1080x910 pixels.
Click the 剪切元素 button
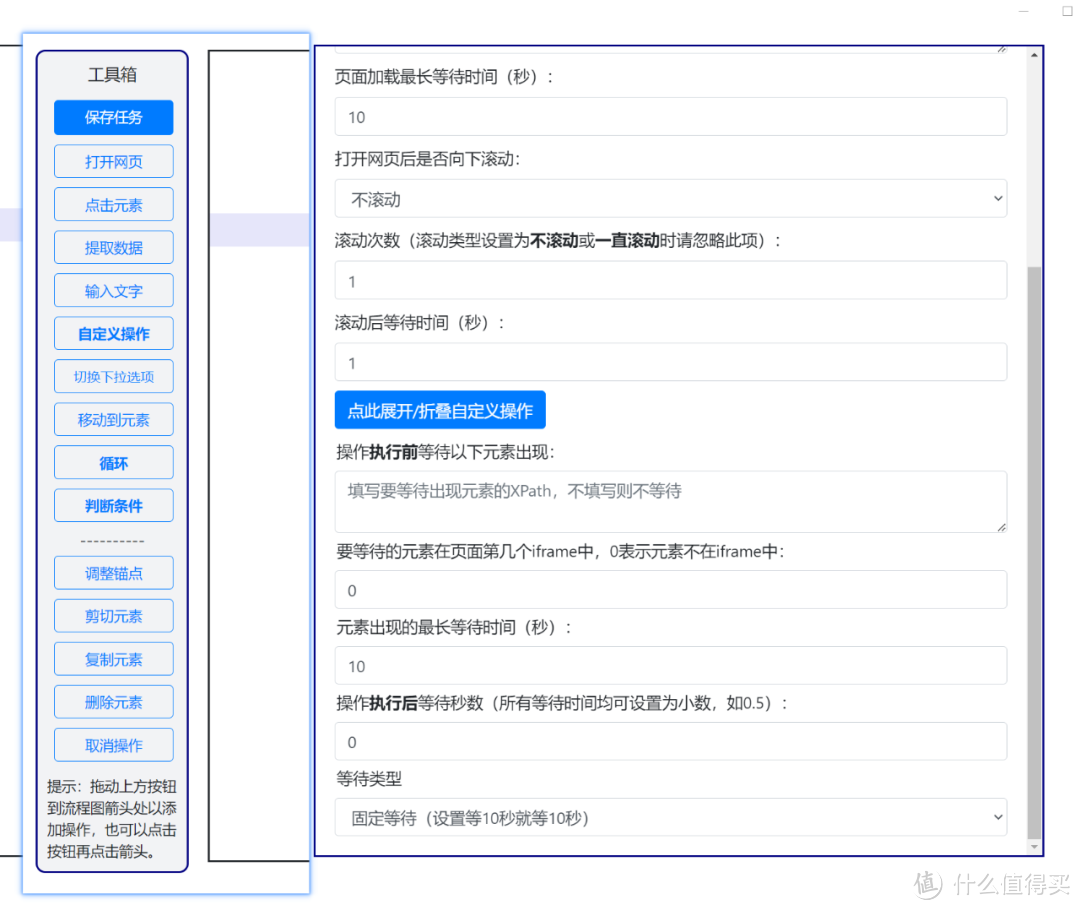click(x=114, y=616)
